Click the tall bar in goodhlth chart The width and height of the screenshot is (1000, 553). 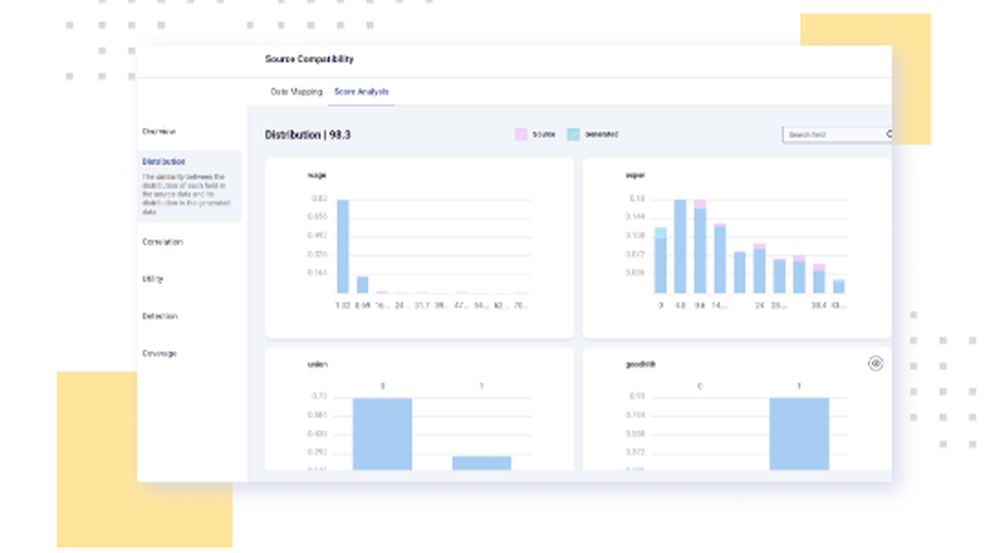pos(799,434)
